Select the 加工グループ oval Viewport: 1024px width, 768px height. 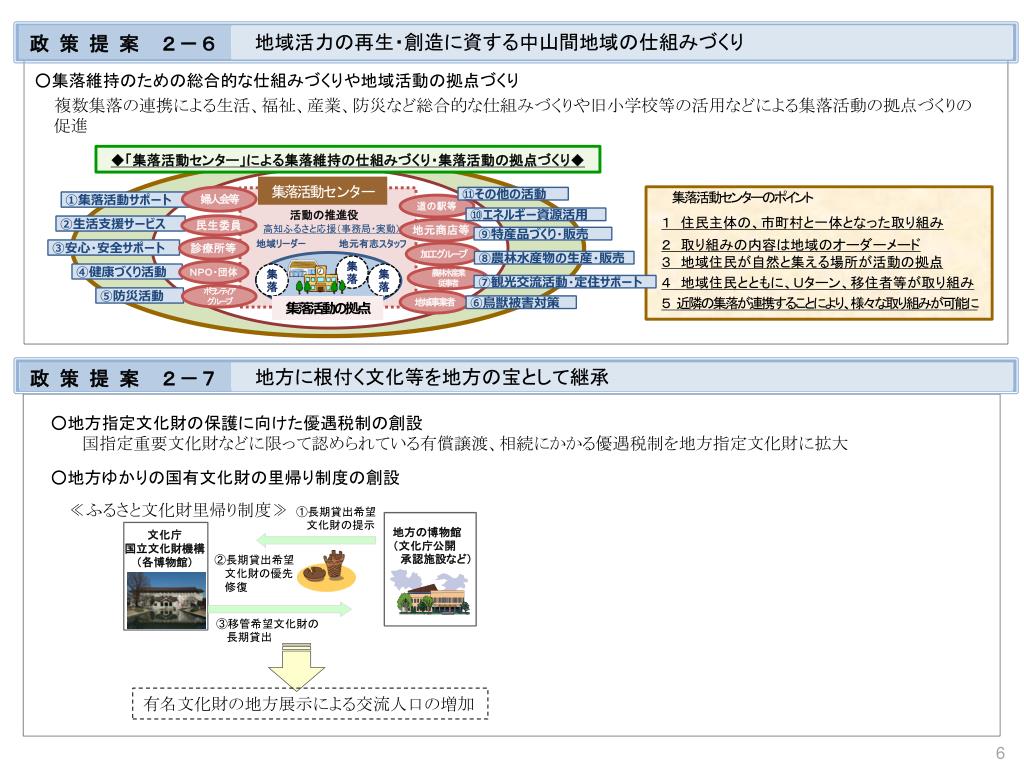[443, 253]
